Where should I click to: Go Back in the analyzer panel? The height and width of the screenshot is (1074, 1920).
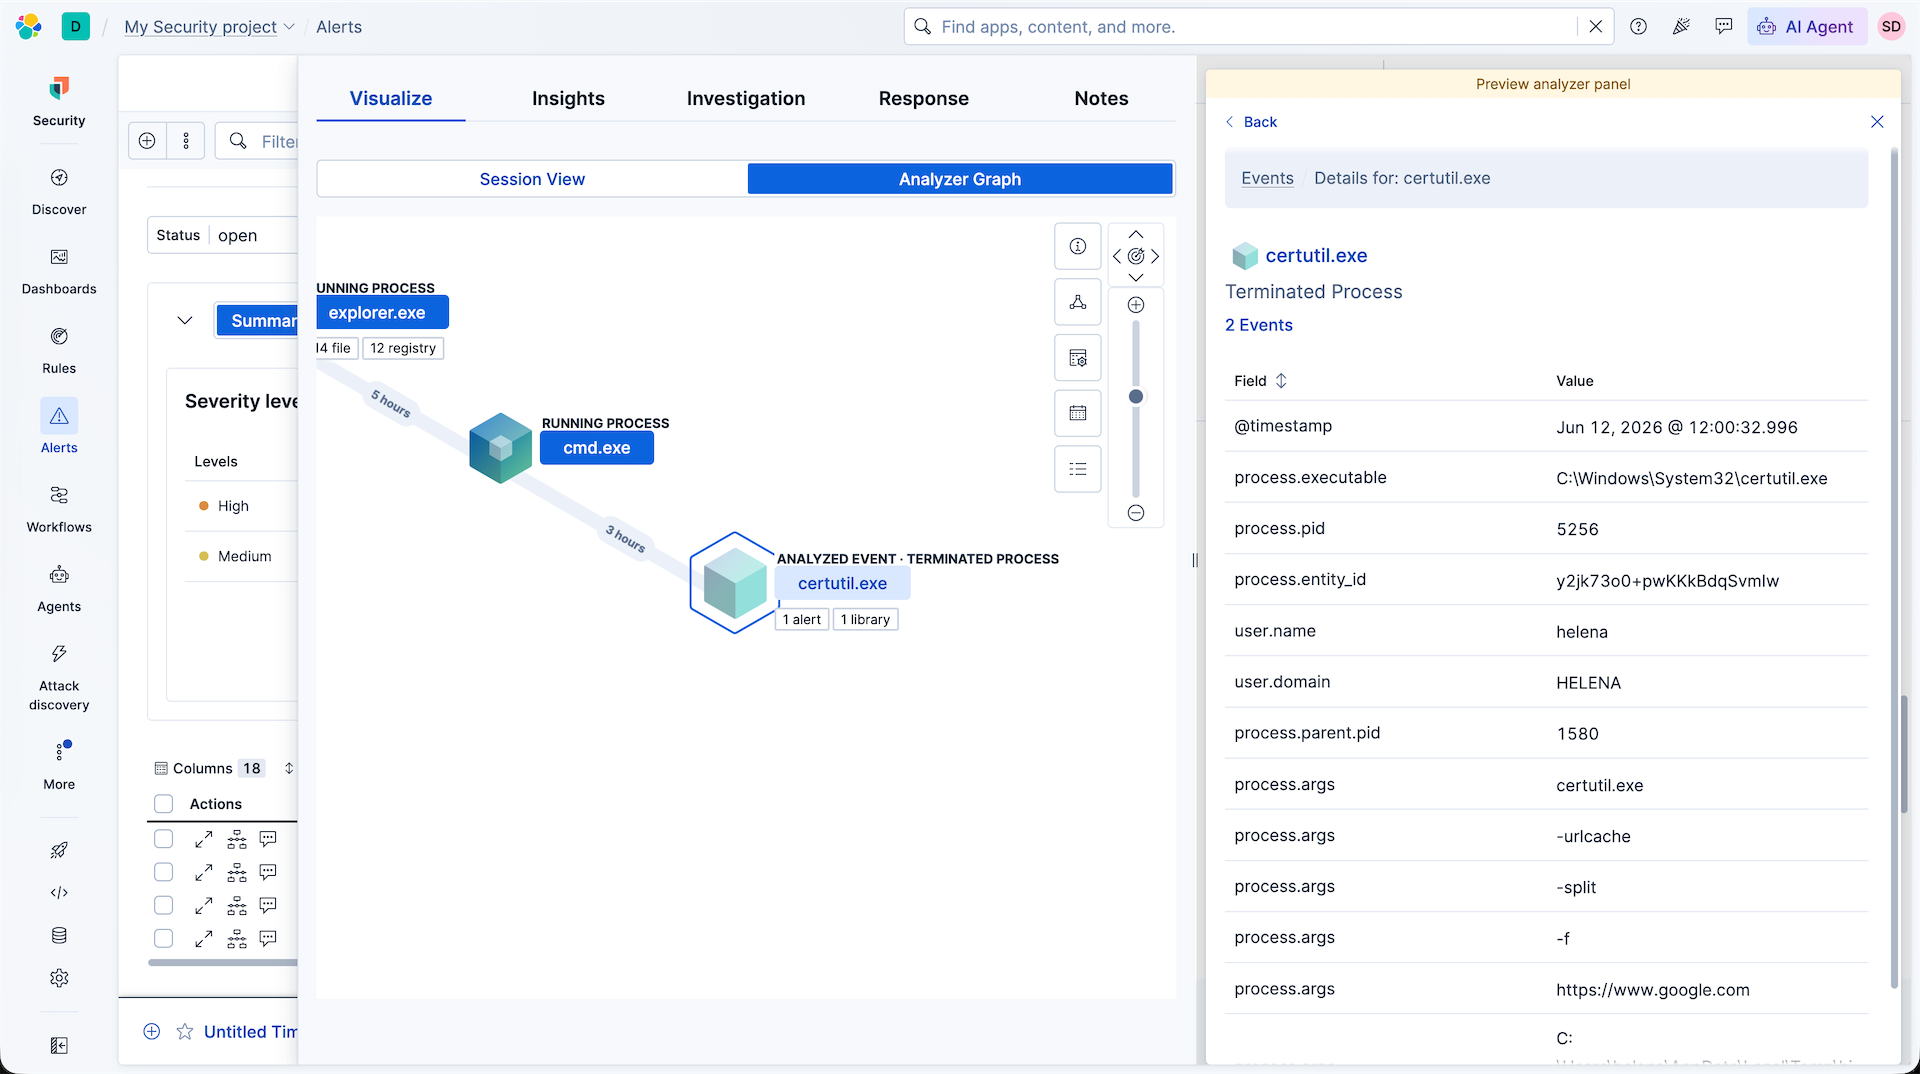[x=1251, y=122]
